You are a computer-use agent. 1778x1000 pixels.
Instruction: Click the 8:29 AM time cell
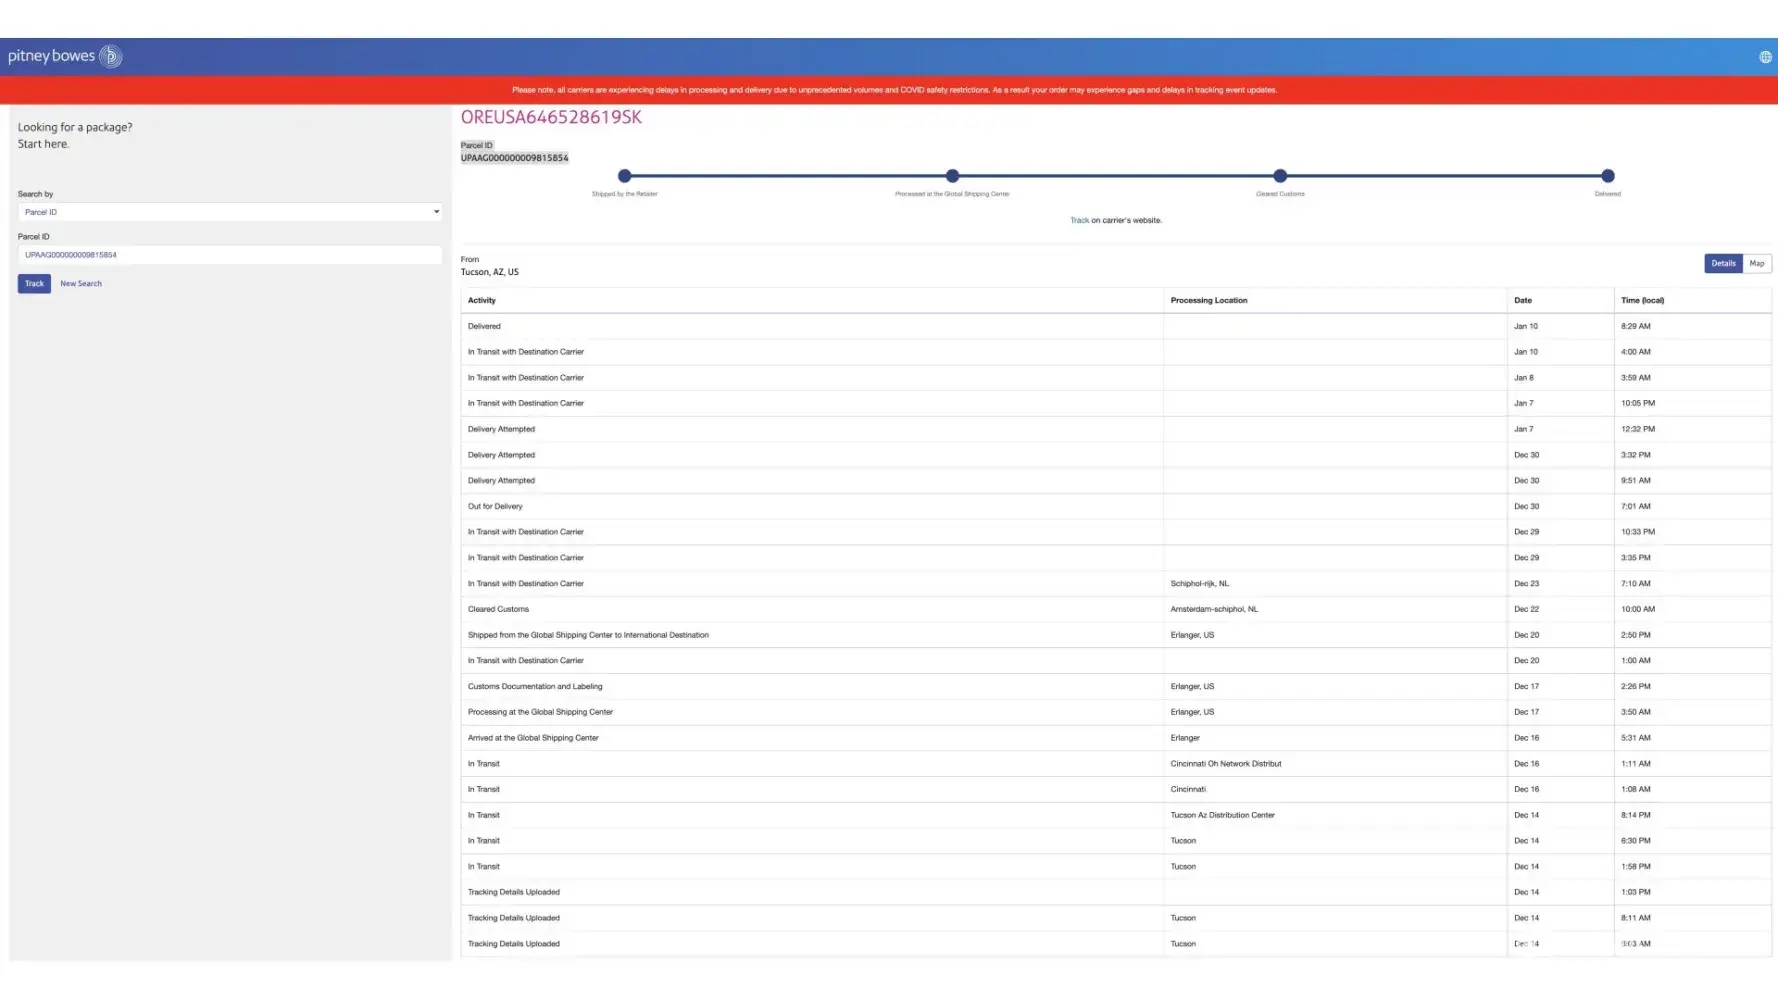[x=1636, y=326]
